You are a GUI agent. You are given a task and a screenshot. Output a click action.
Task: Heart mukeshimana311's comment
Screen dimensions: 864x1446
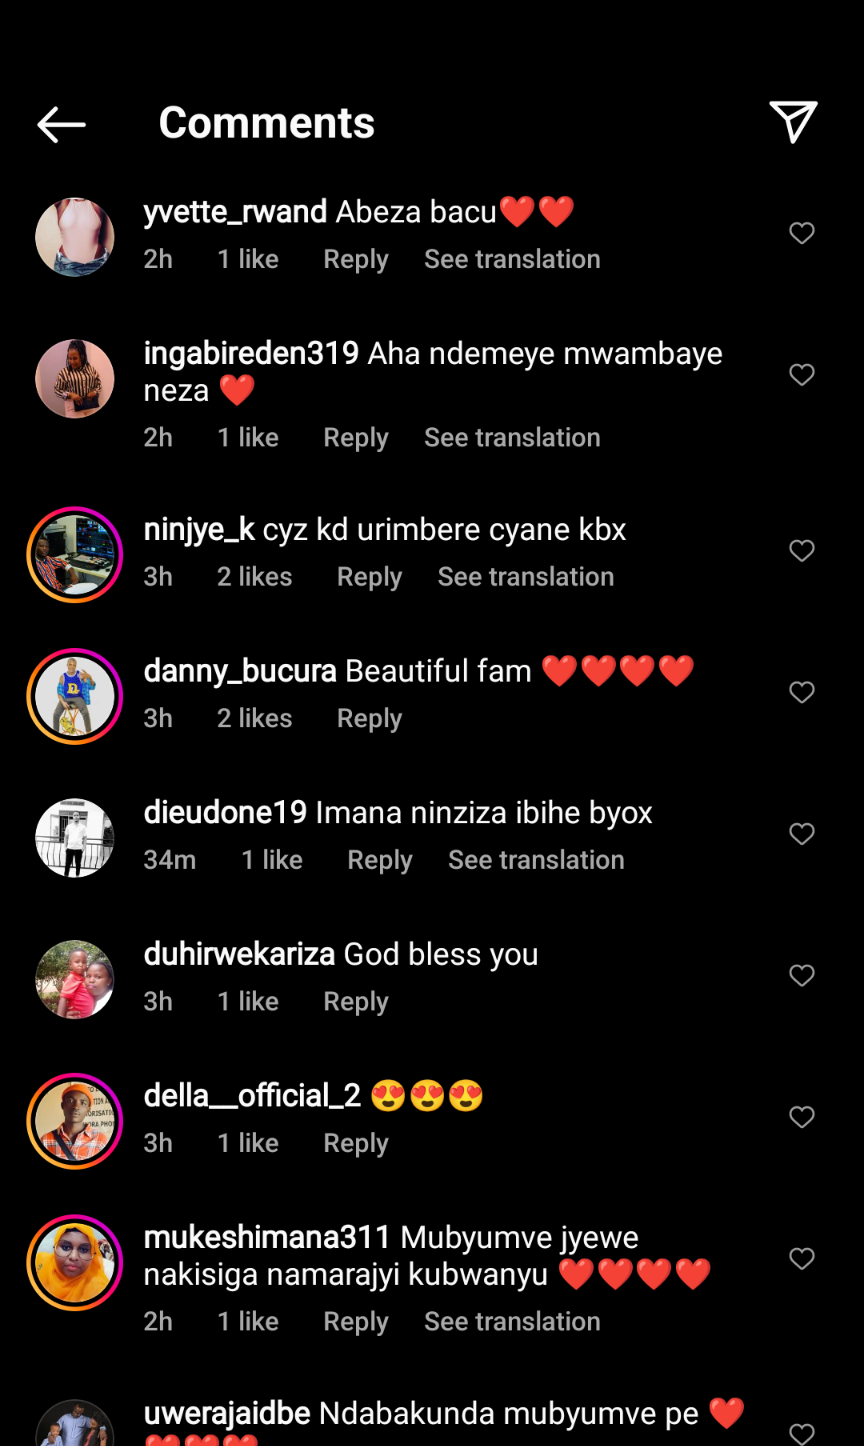(802, 1258)
